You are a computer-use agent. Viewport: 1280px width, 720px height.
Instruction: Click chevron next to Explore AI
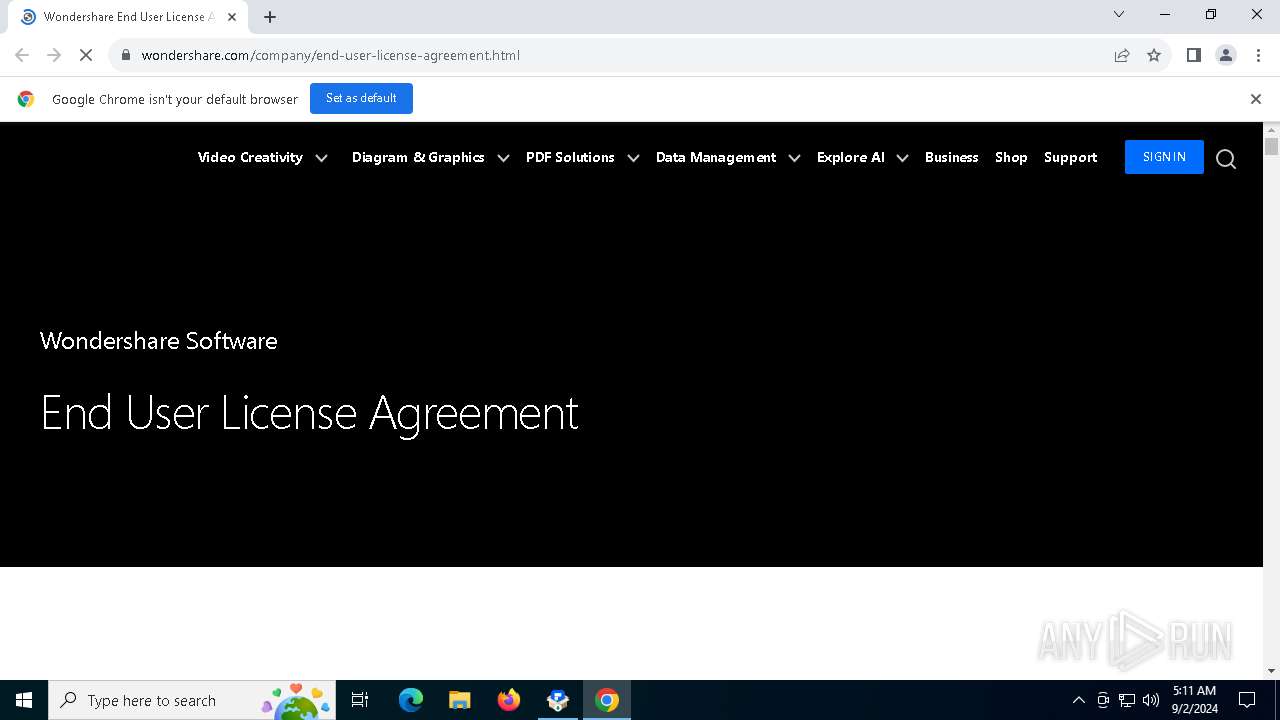coord(902,158)
